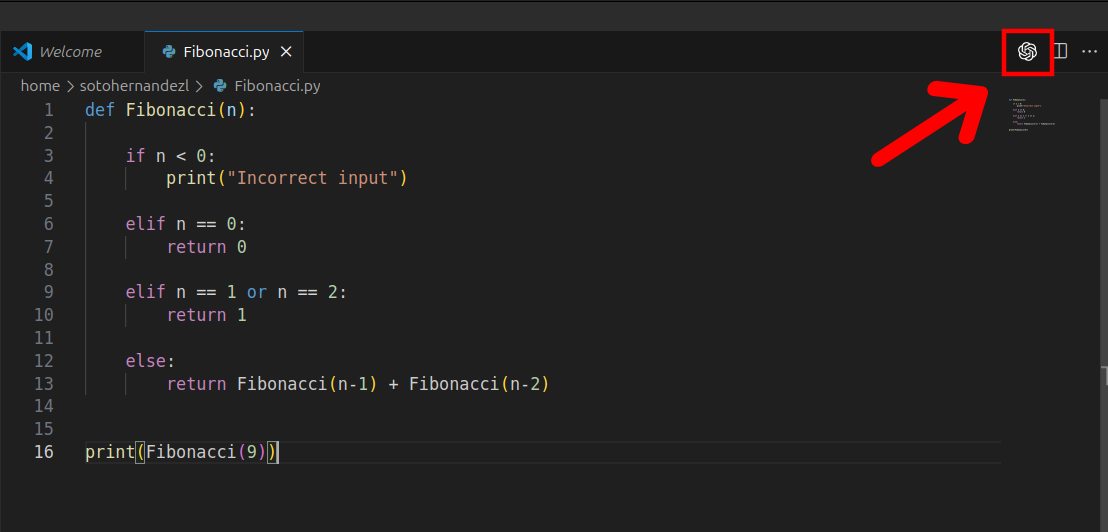Click the Python icon on Fibonacci.py tab
Screen dimensions: 1108x532
tap(169, 52)
